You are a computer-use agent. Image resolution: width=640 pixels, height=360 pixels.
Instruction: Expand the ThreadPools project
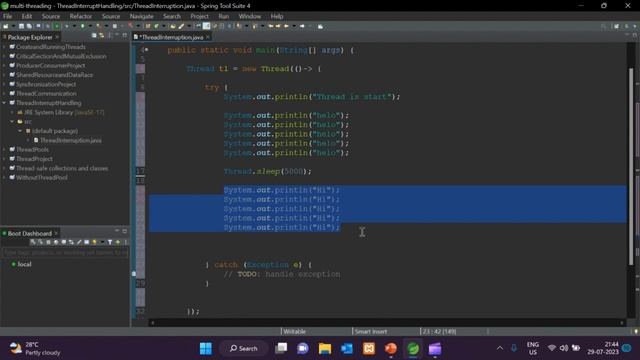coord(4,149)
